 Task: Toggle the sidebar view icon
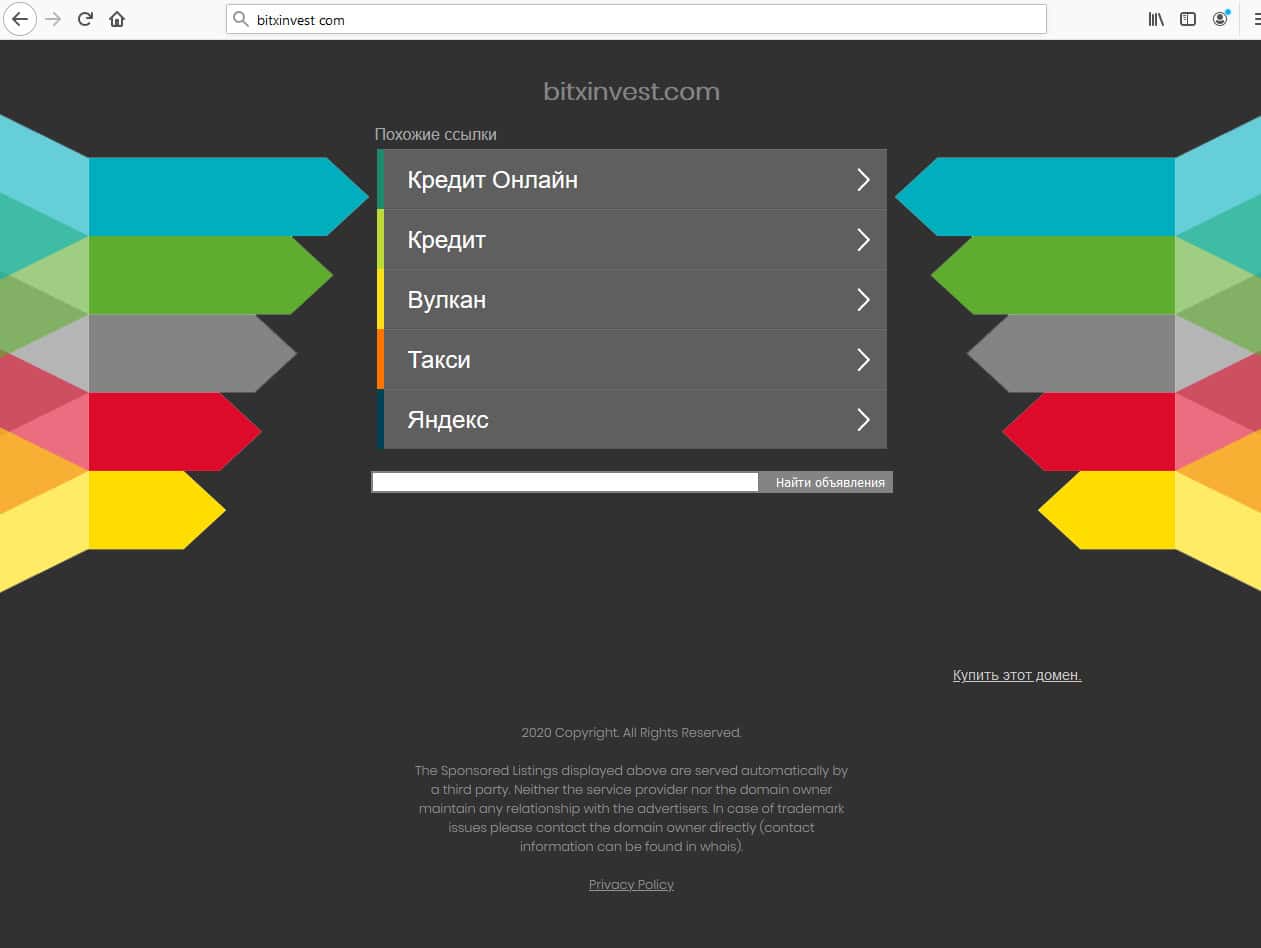[x=1188, y=19]
